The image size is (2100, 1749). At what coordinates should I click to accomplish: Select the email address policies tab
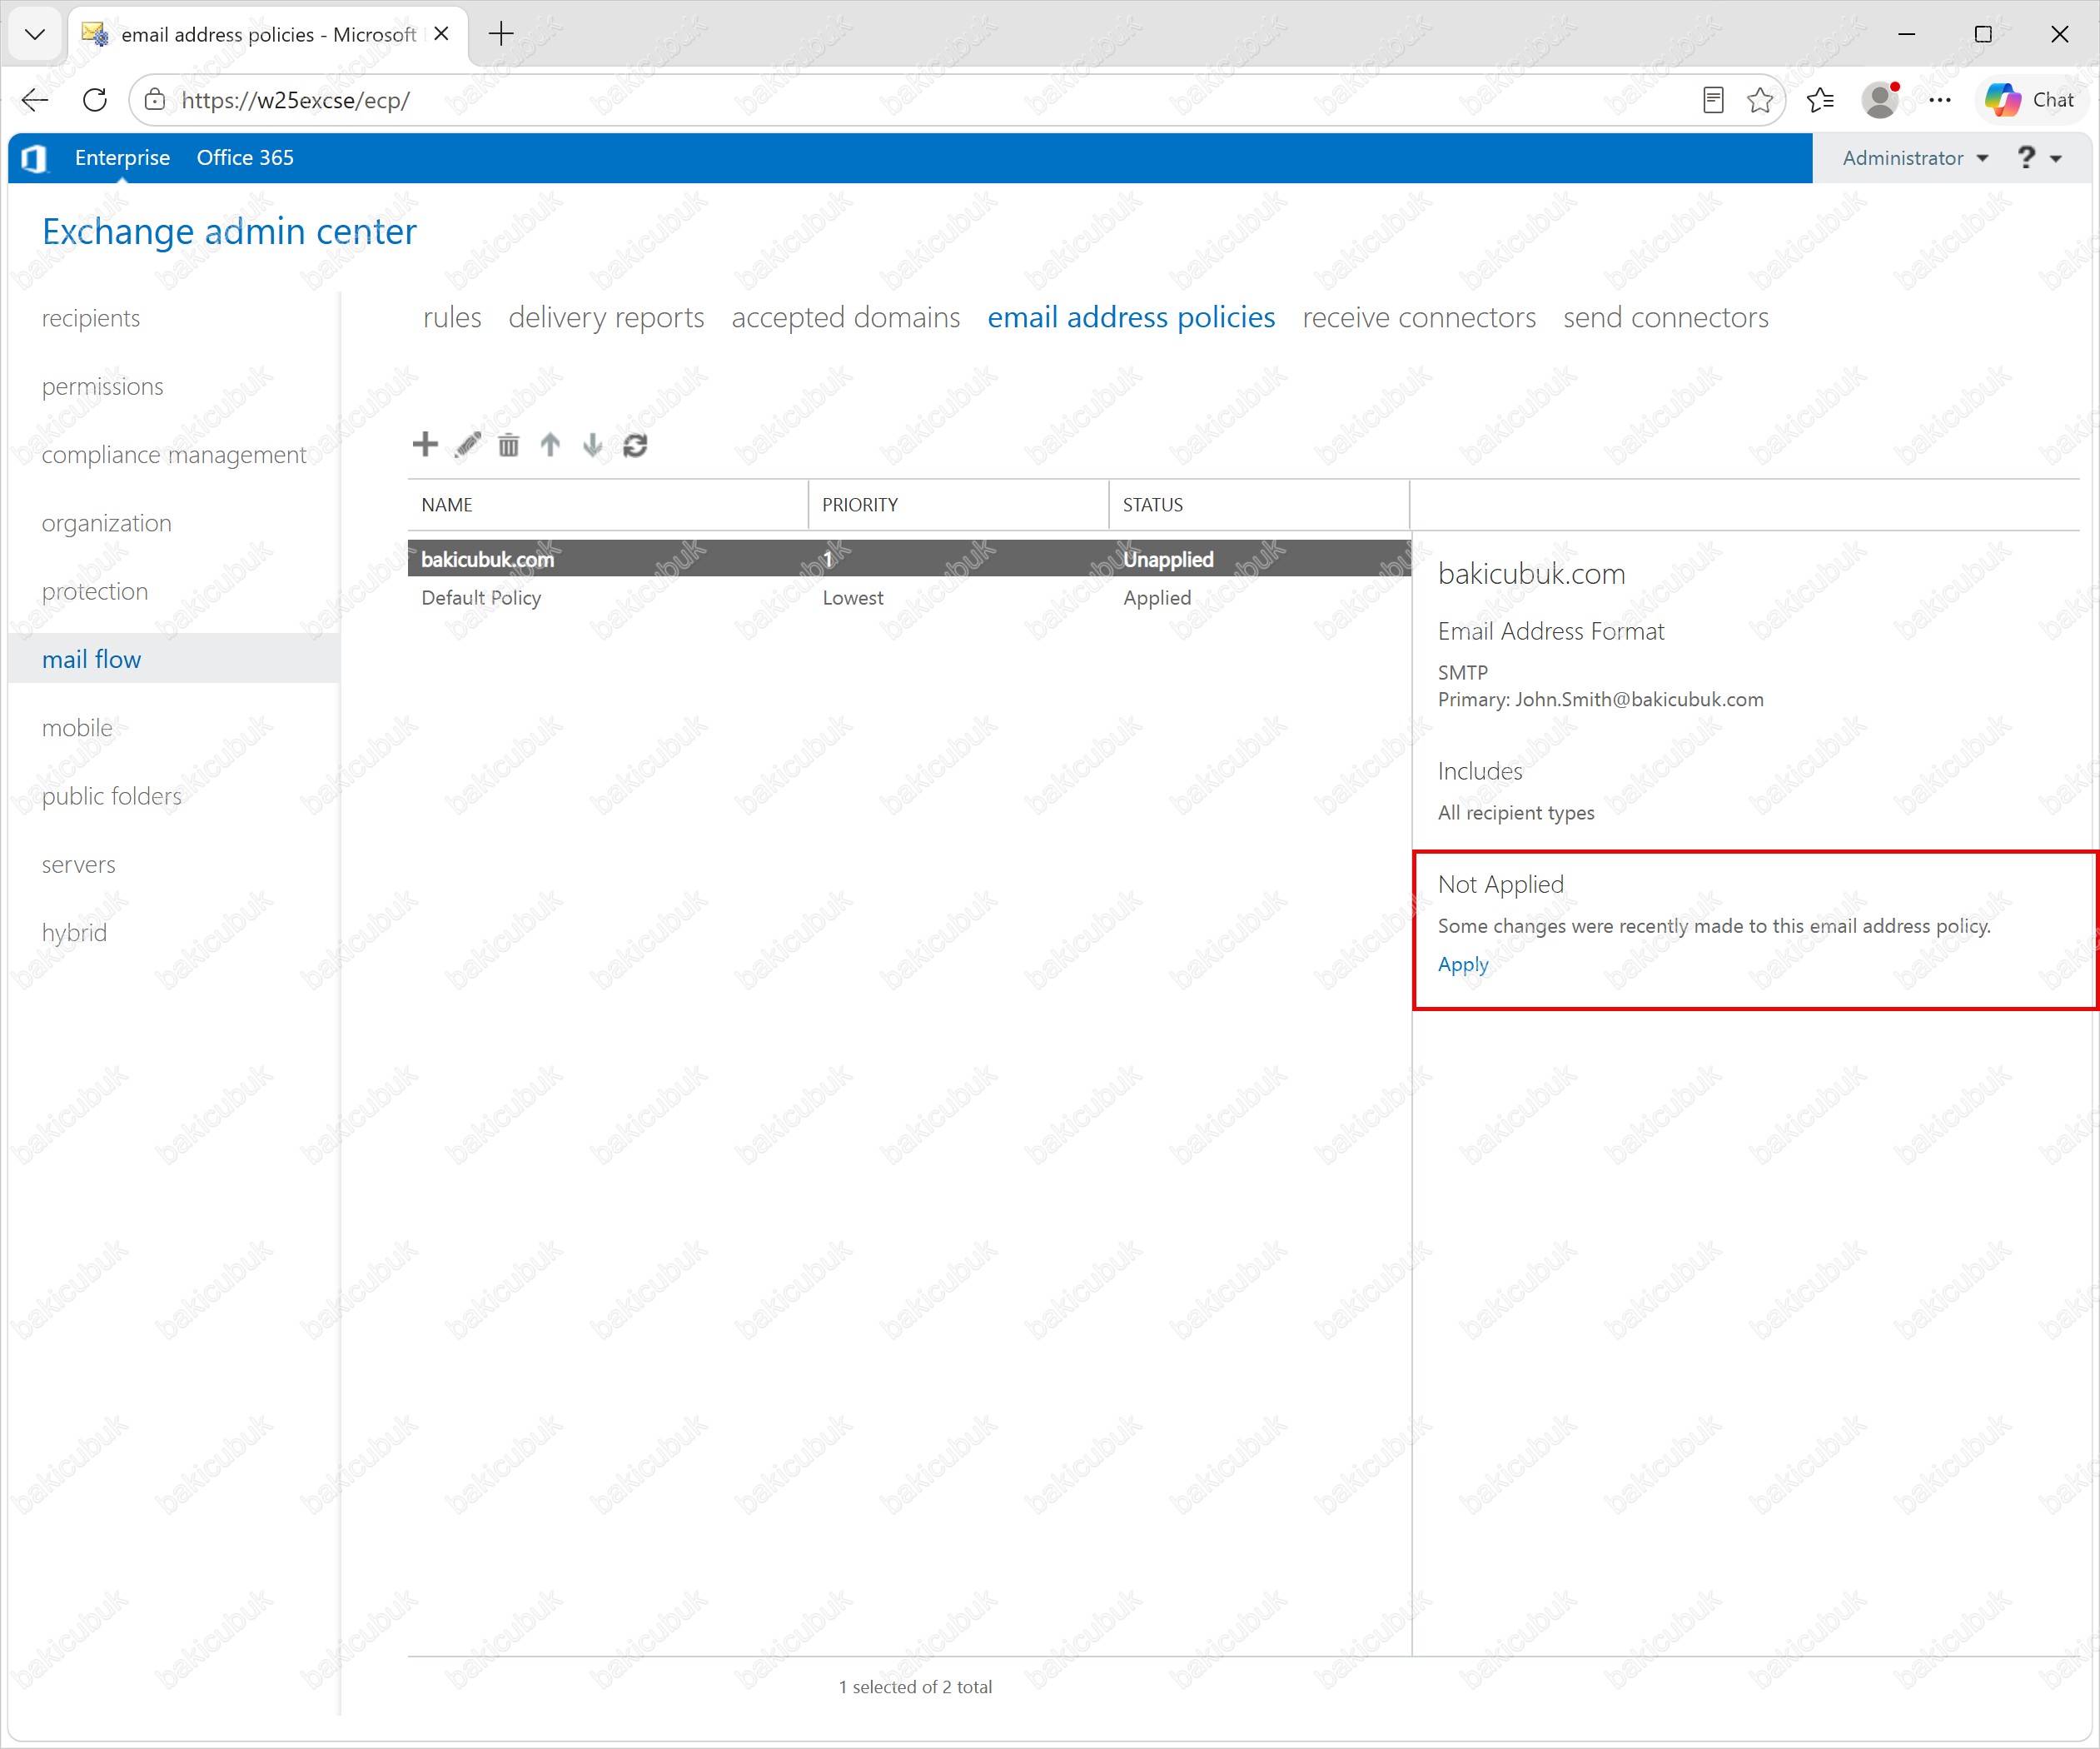pyautogui.click(x=1131, y=318)
